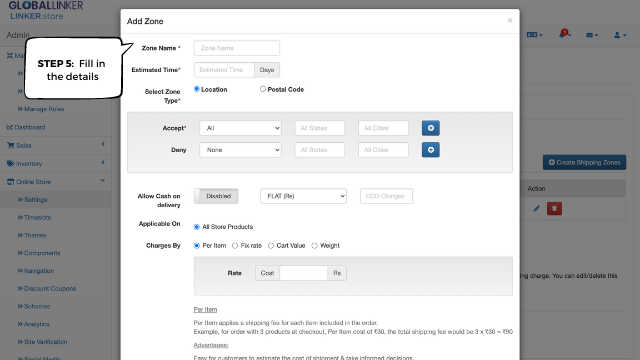Click the Create Shipping Zones button

click(584, 162)
